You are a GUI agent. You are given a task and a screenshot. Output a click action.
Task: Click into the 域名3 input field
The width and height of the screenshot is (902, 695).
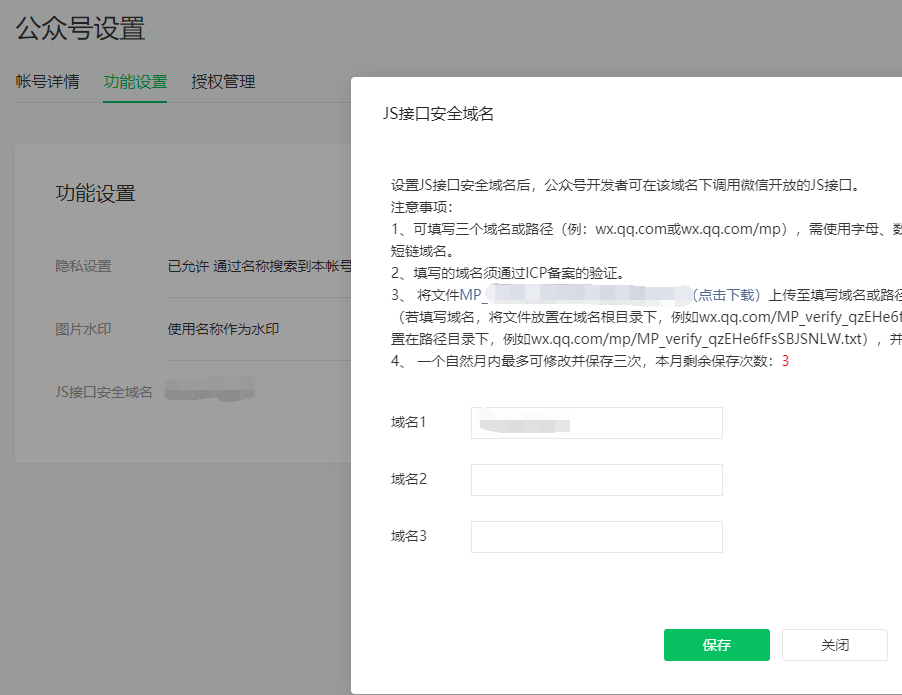tap(596, 537)
